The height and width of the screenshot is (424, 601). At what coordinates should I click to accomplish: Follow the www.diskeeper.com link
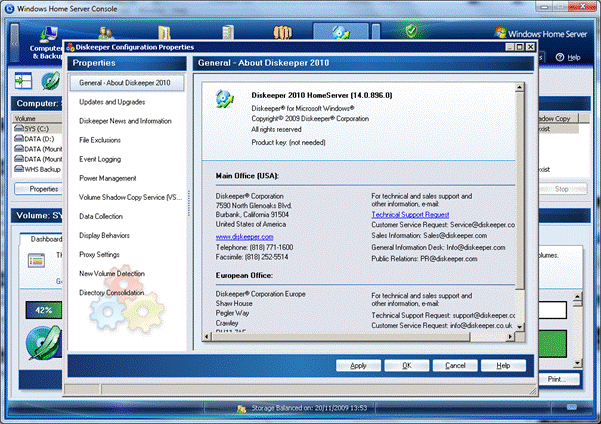(x=245, y=237)
